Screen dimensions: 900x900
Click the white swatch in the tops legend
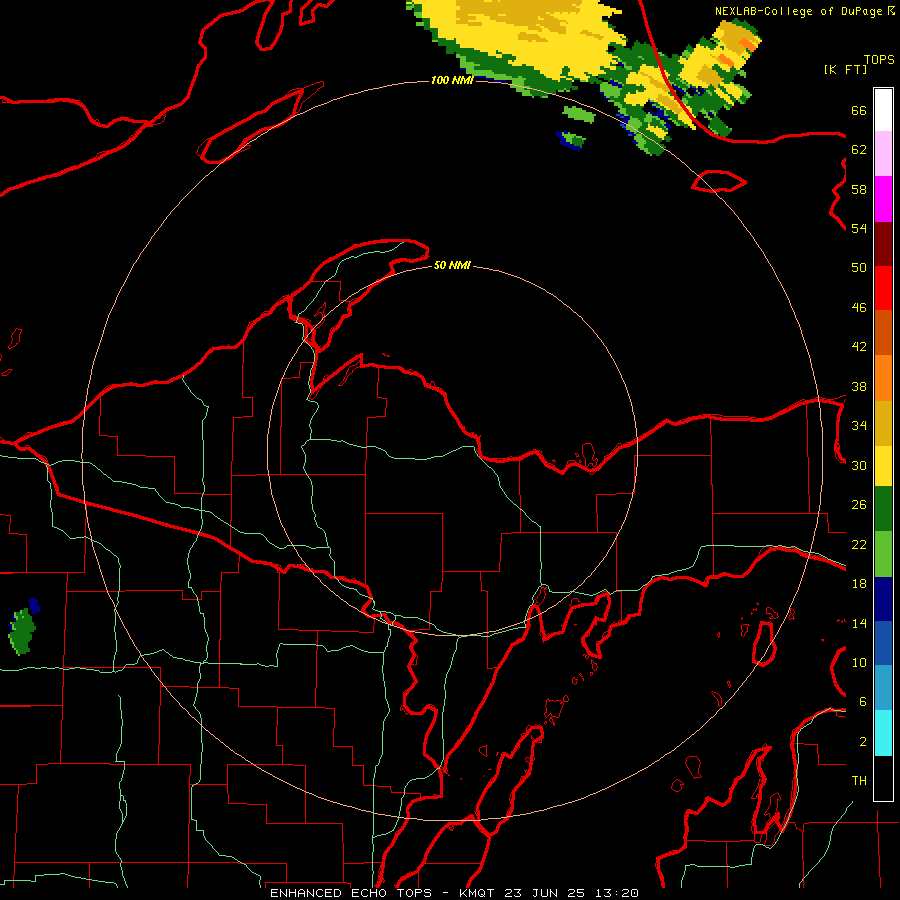coord(883,110)
